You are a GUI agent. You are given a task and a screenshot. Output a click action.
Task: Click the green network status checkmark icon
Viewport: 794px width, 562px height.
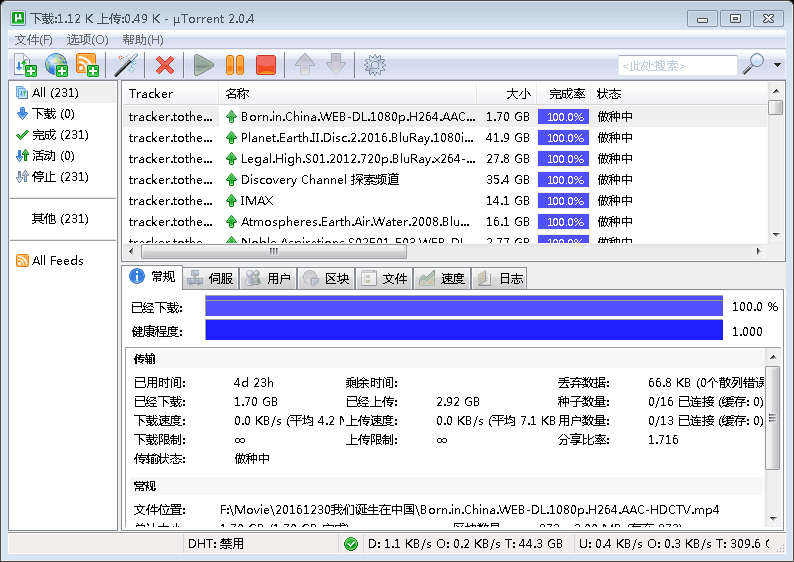click(350, 544)
